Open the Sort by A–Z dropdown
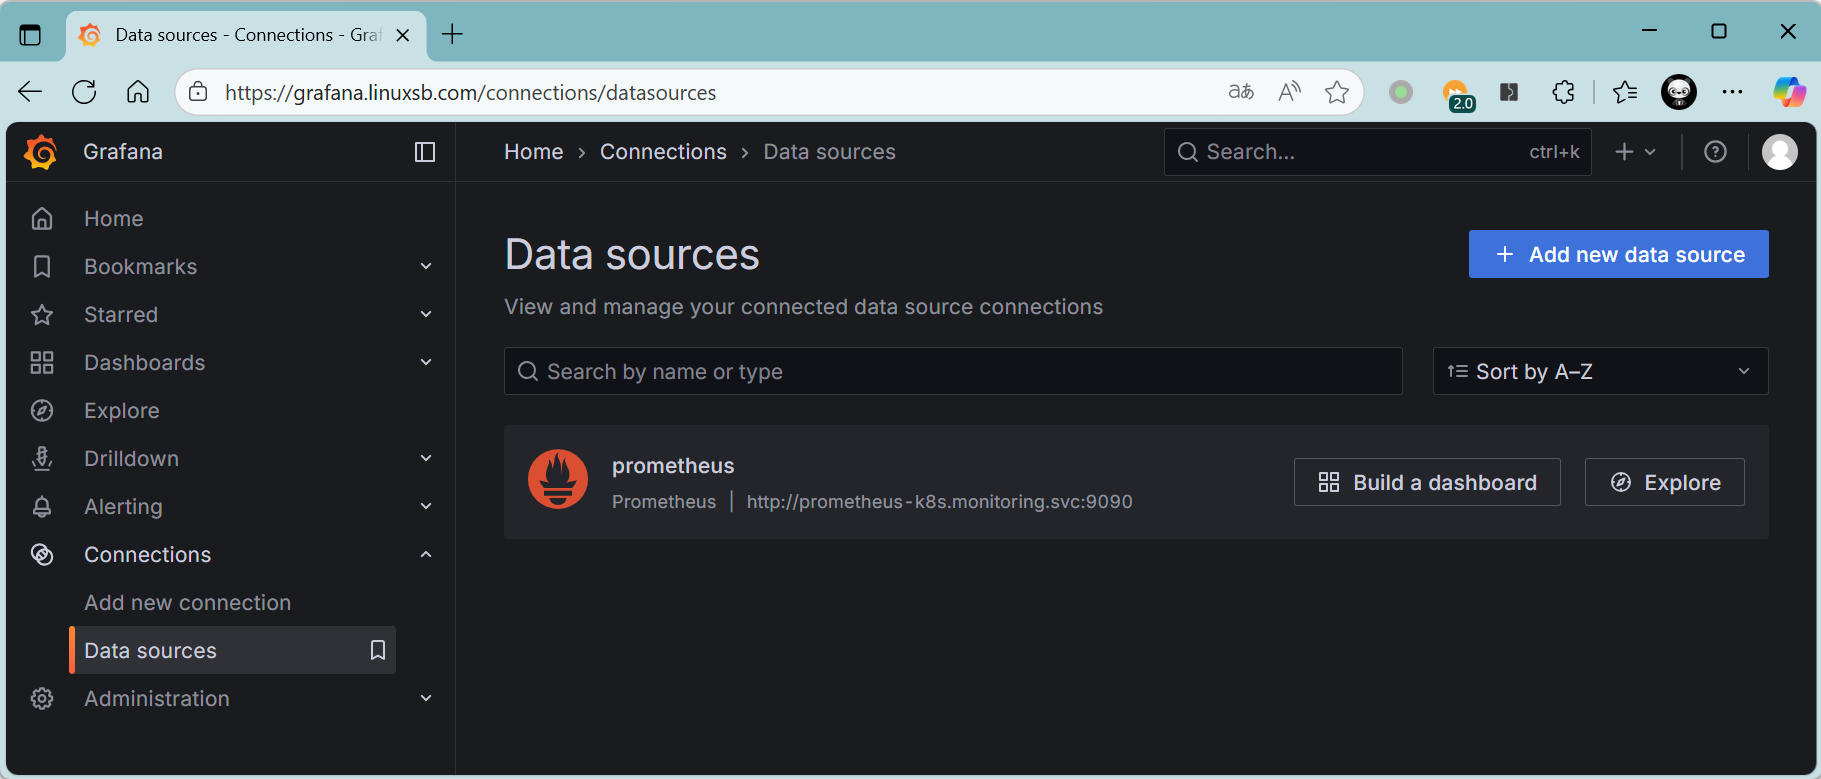The height and width of the screenshot is (779, 1821). 1599,371
